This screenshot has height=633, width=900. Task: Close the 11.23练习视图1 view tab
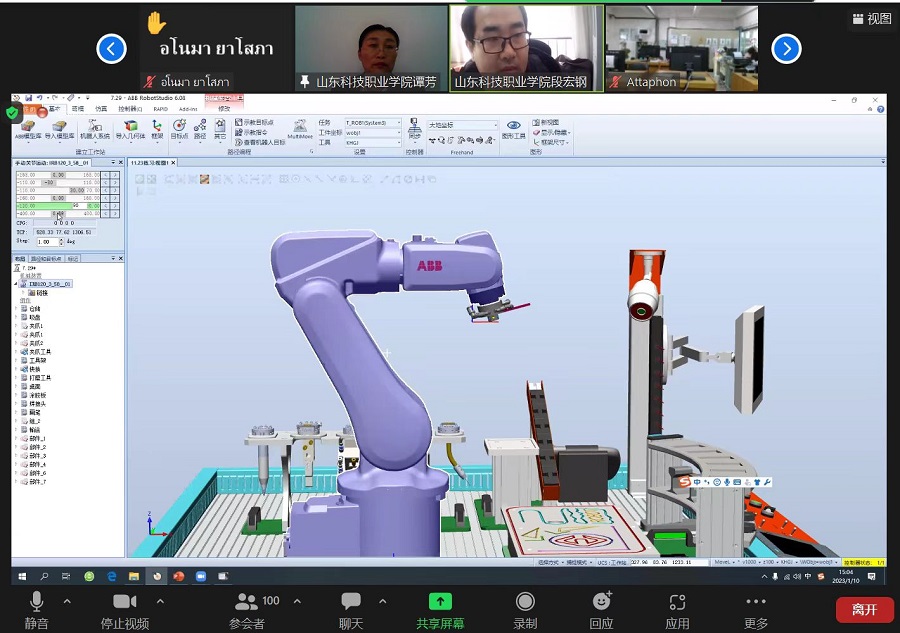tap(173, 163)
